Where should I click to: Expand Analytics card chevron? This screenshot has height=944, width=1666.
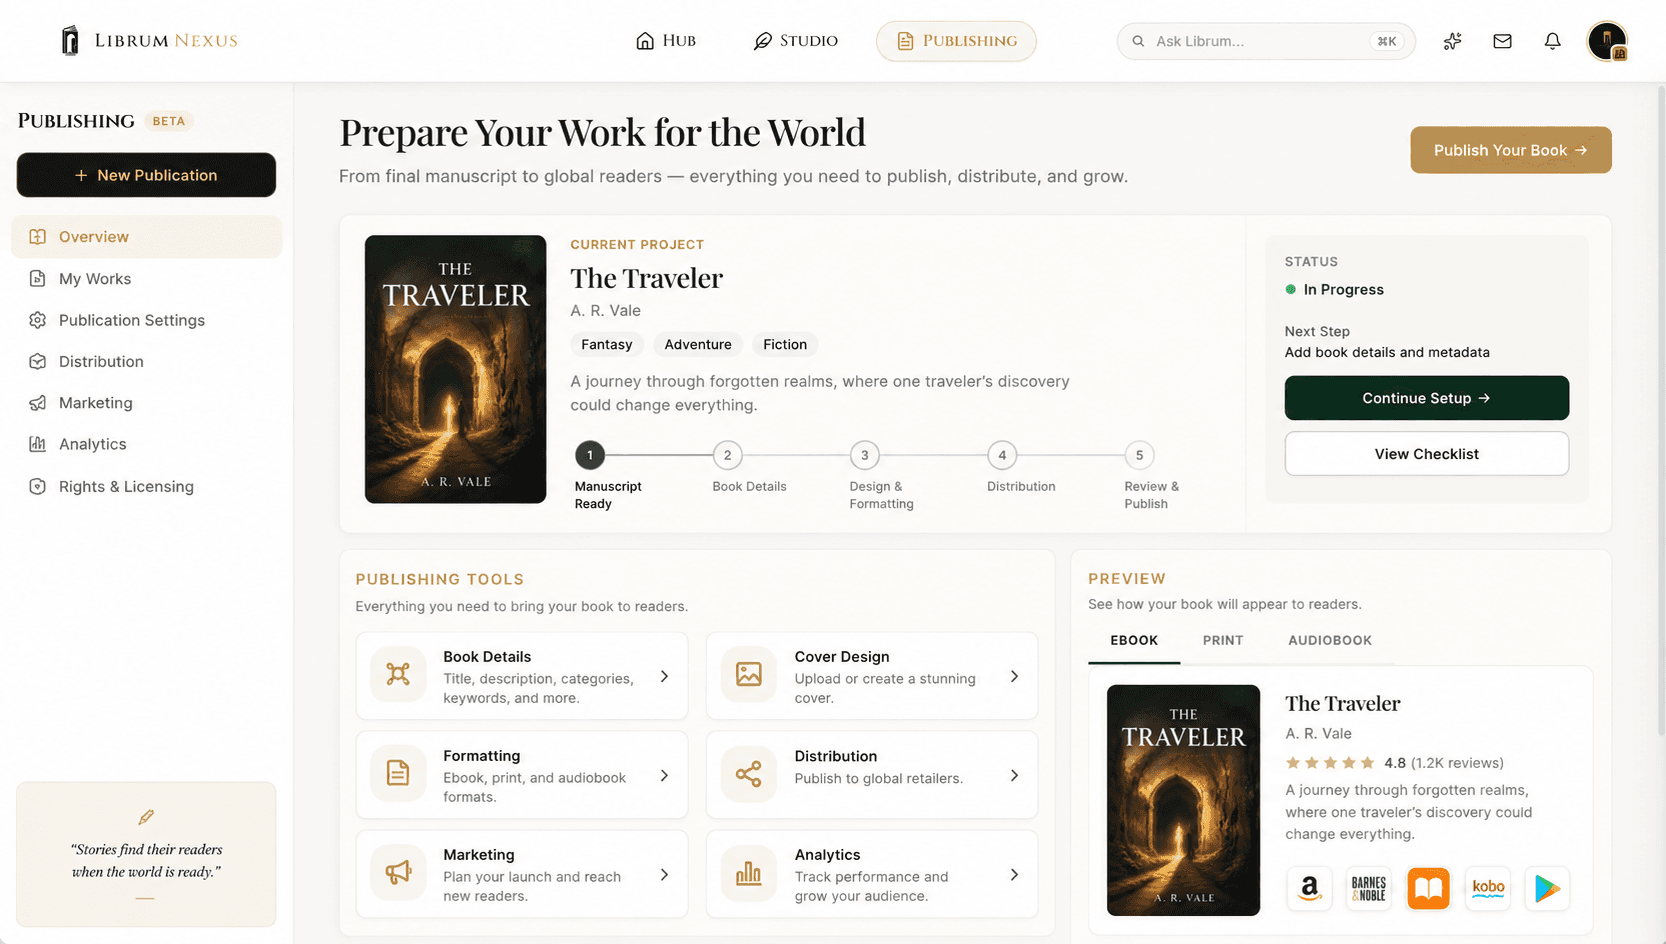[1014, 874]
